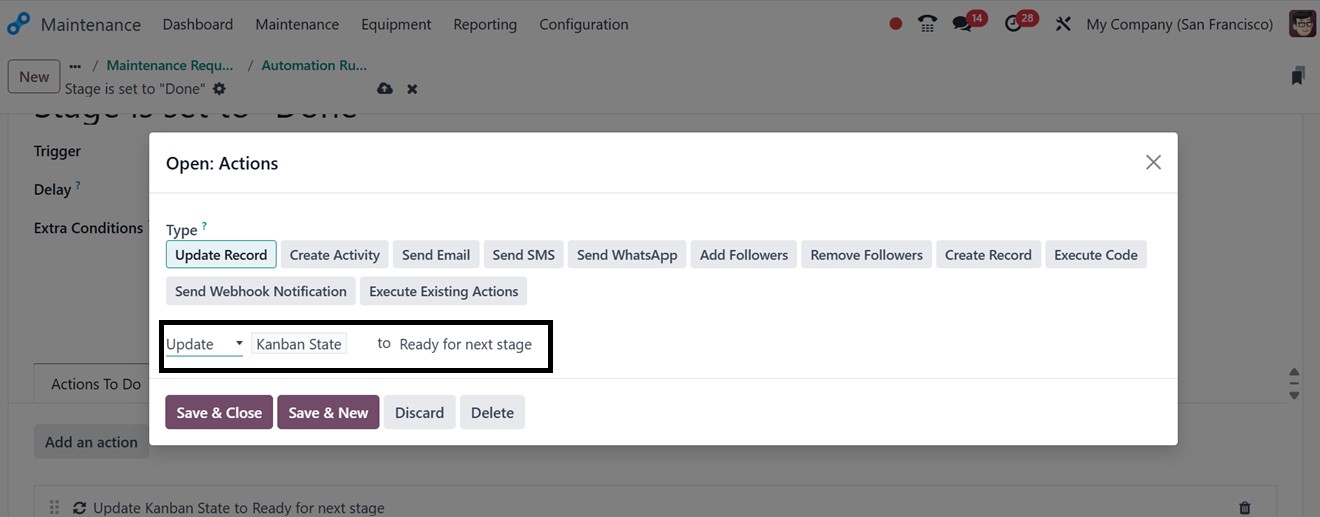Screen dimensions: 1320x517
Task: Click the Kanban State field box
Action: coord(299,344)
